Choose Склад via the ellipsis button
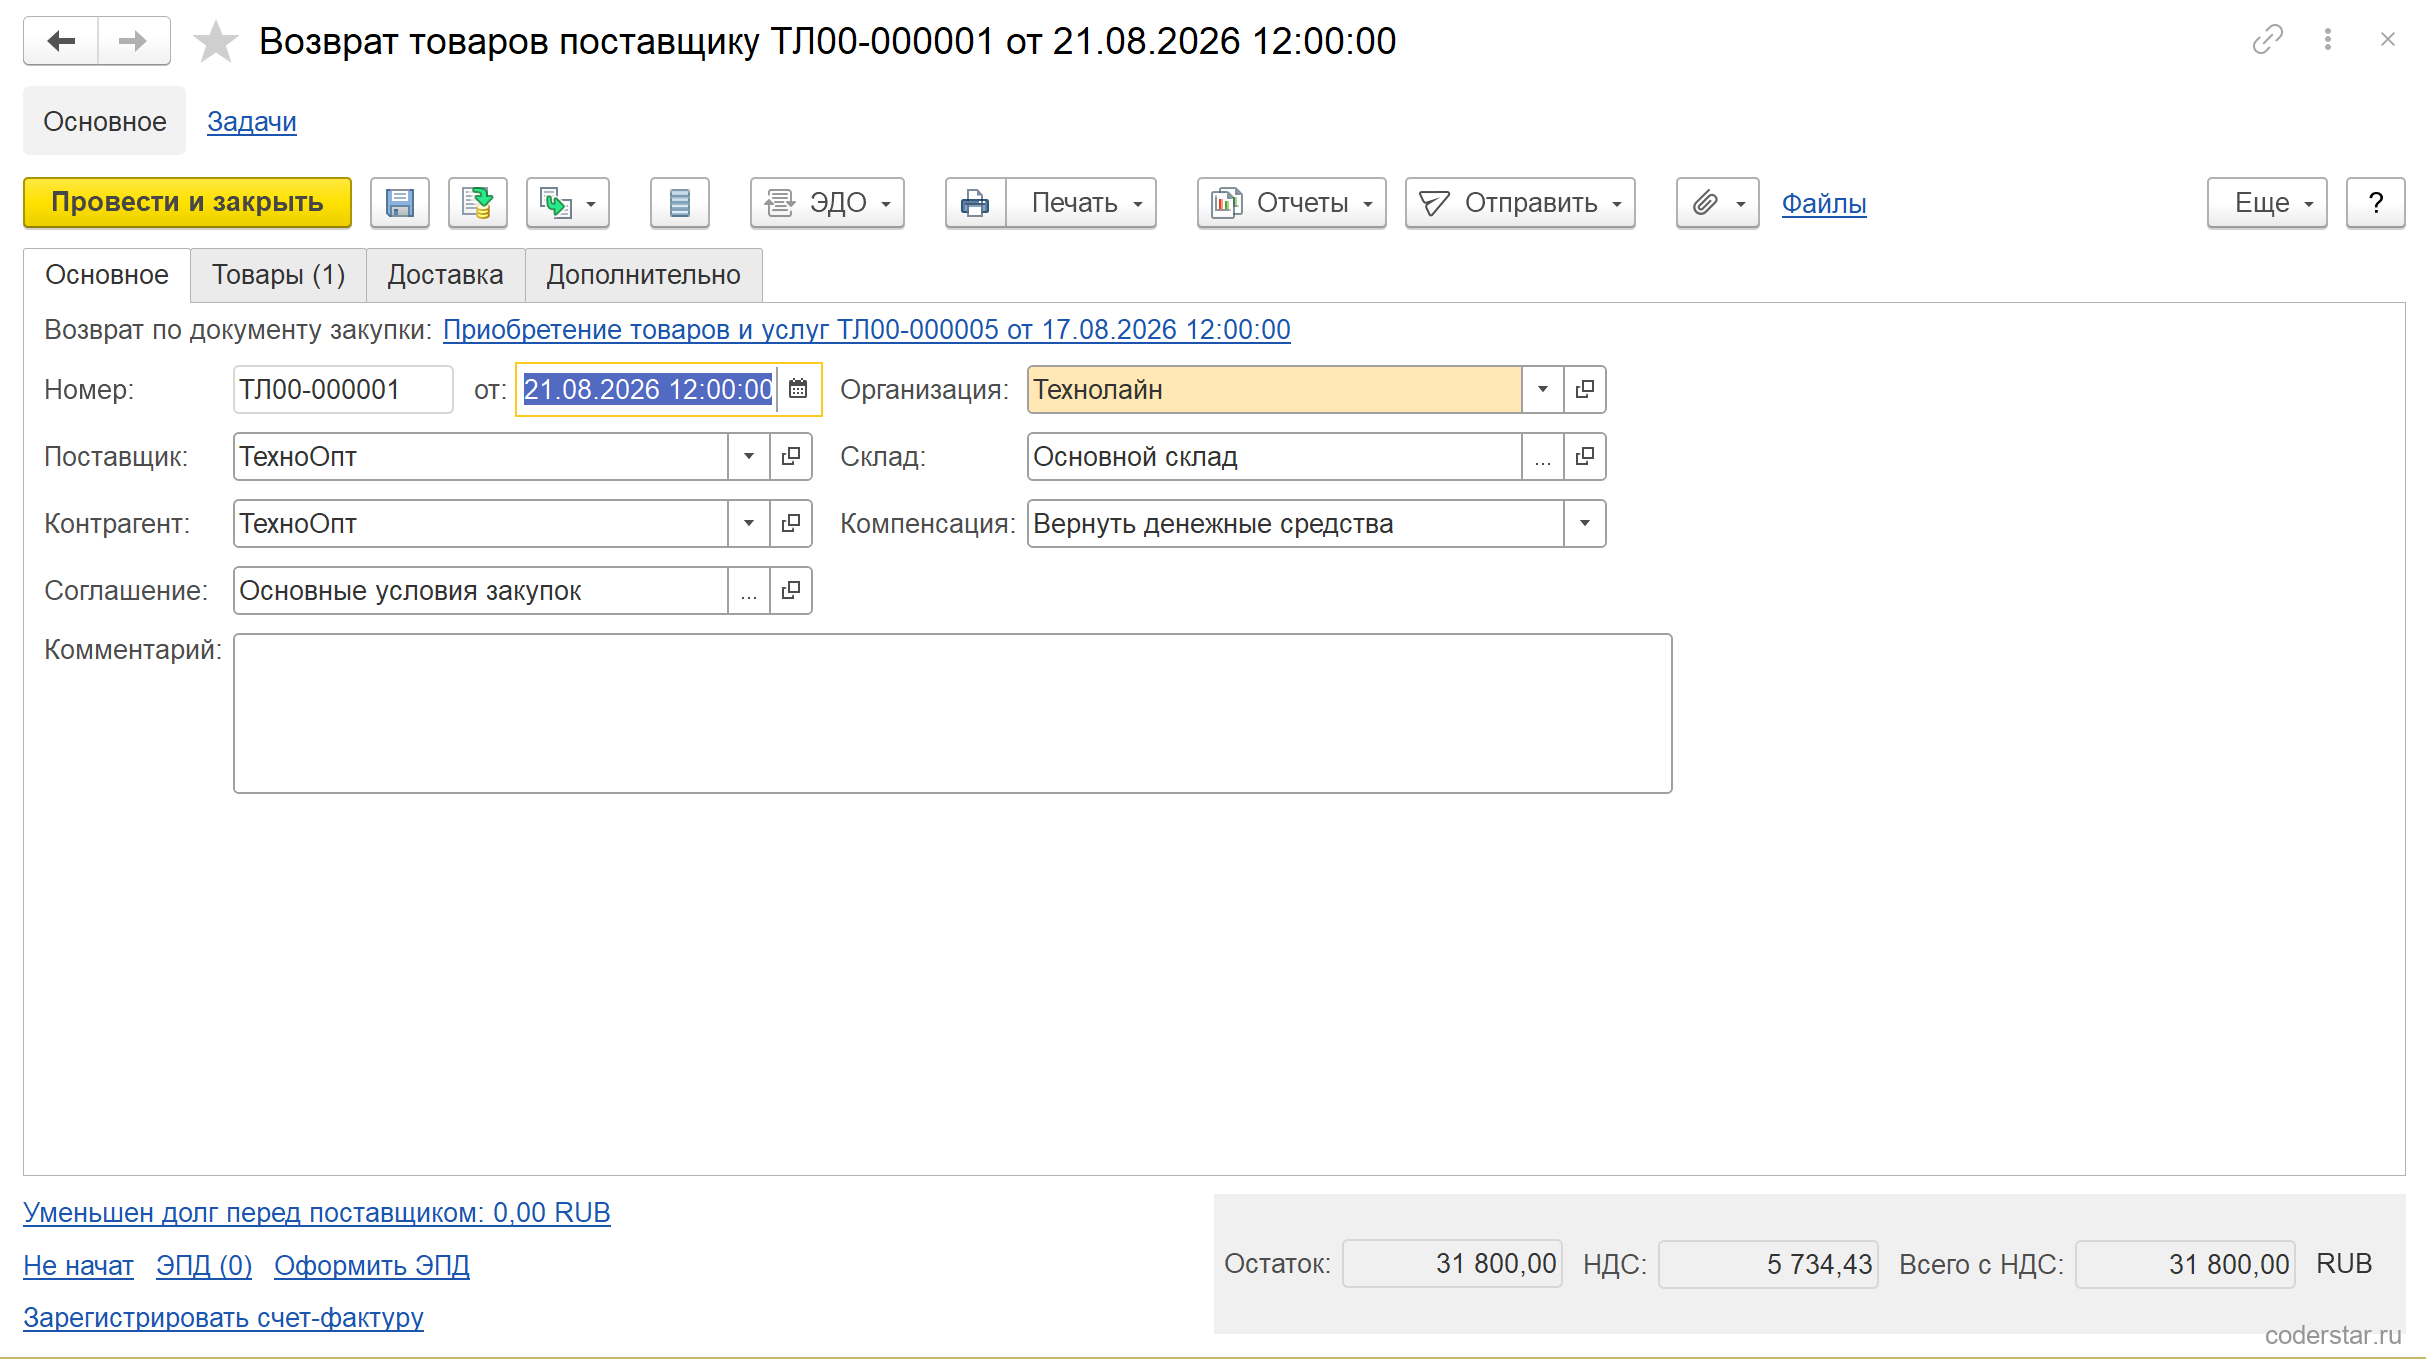 (1543, 456)
